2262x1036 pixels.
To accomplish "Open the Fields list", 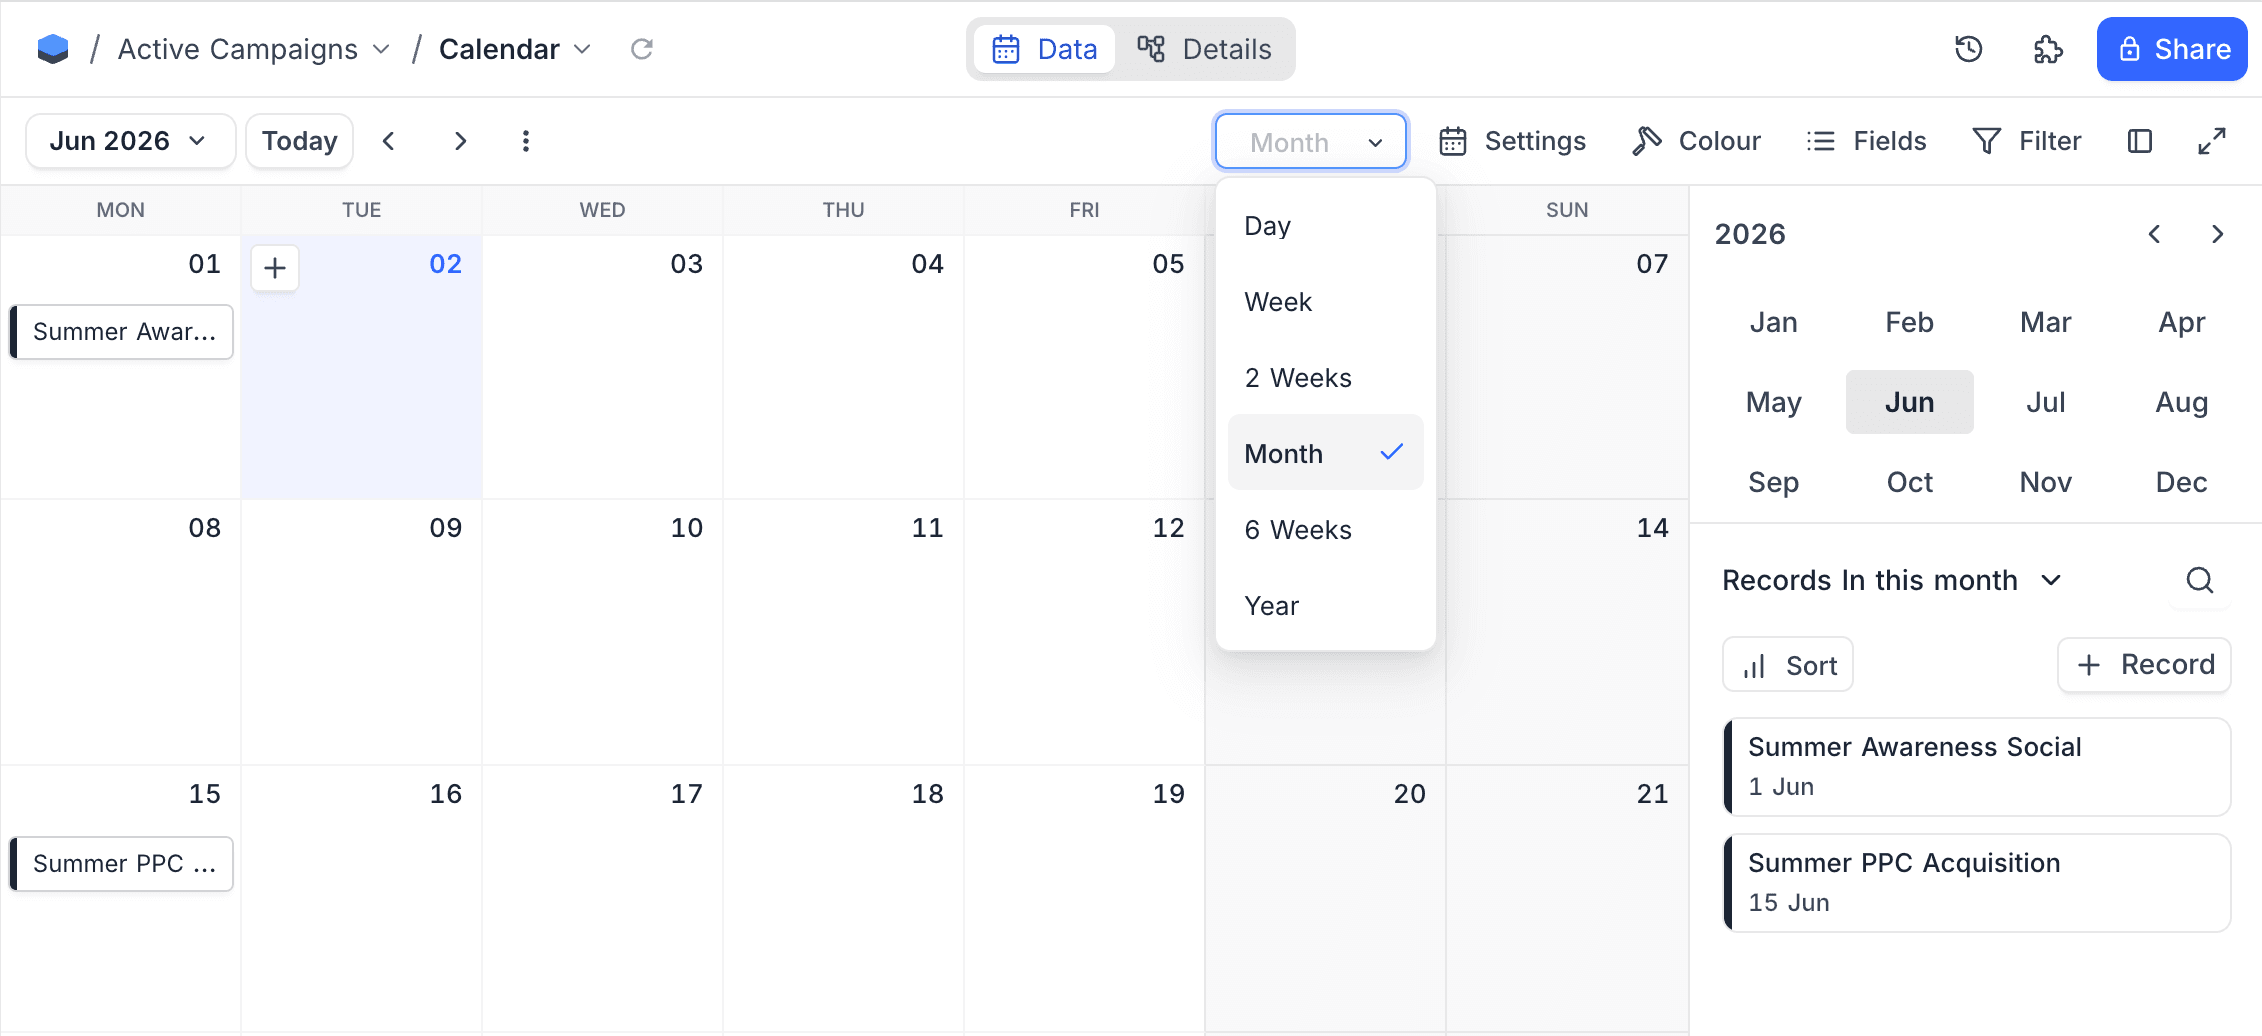I will pos(1866,141).
